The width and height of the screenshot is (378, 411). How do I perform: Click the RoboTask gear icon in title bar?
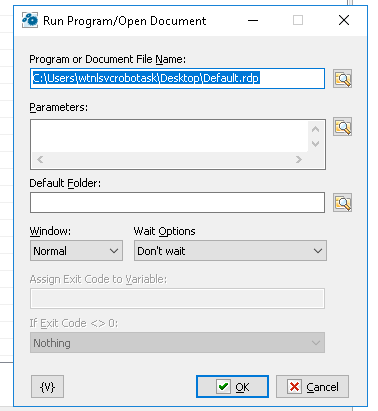30,20
